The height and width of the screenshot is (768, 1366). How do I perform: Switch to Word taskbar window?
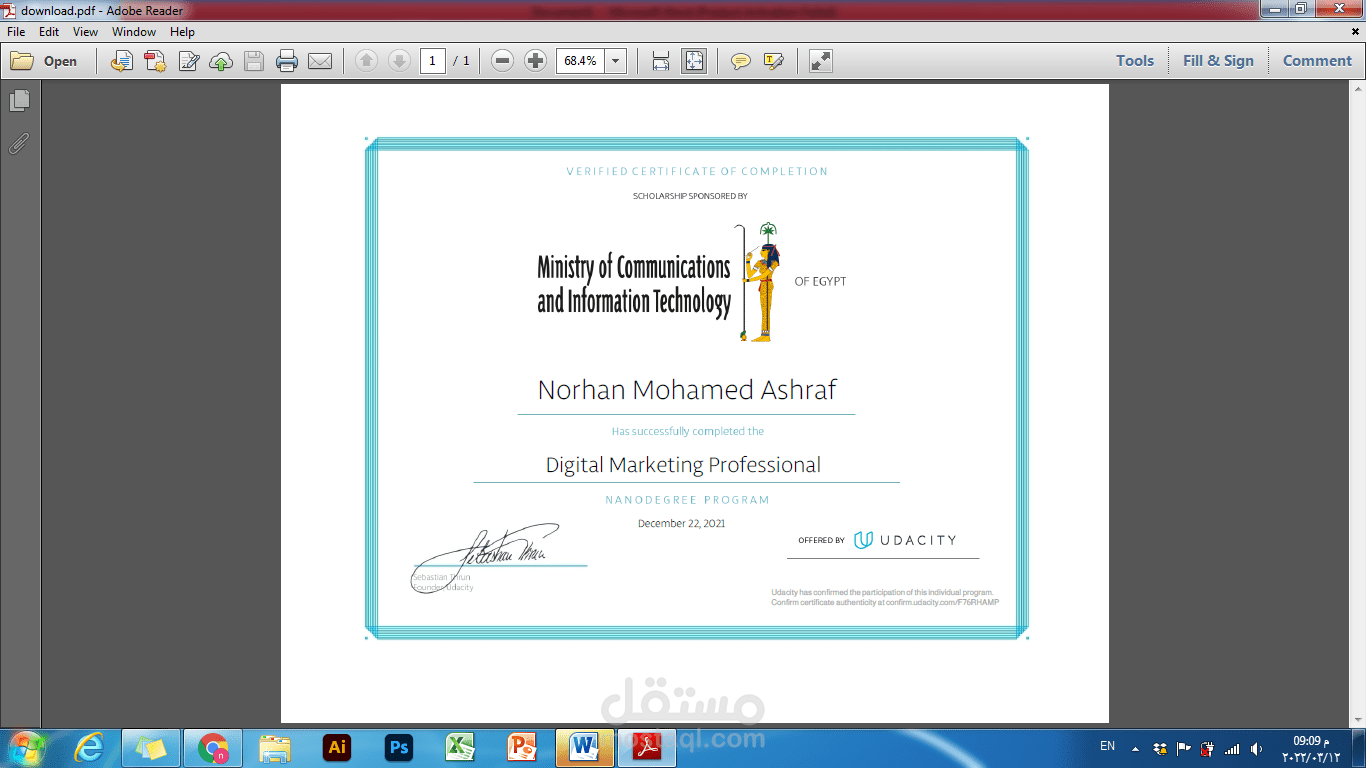point(584,747)
